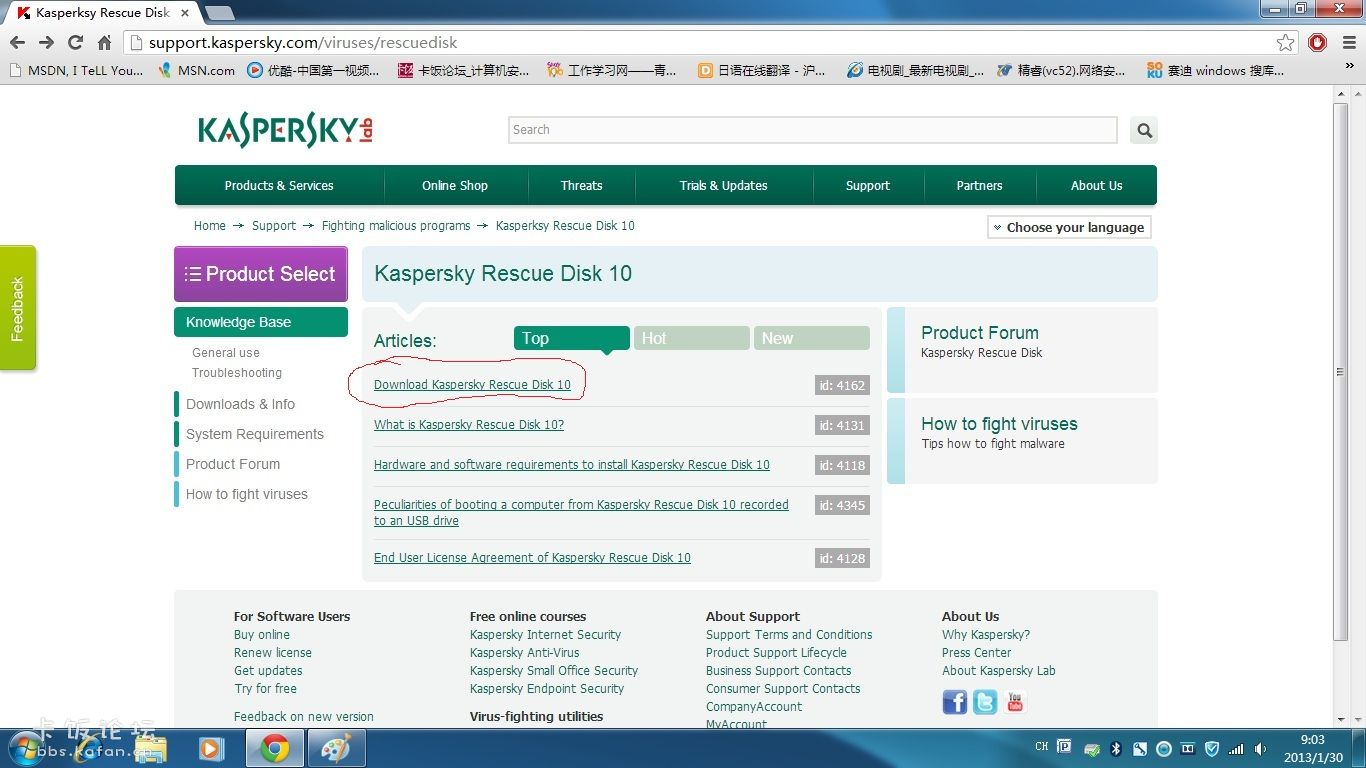Click the Product Select button

(261, 274)
